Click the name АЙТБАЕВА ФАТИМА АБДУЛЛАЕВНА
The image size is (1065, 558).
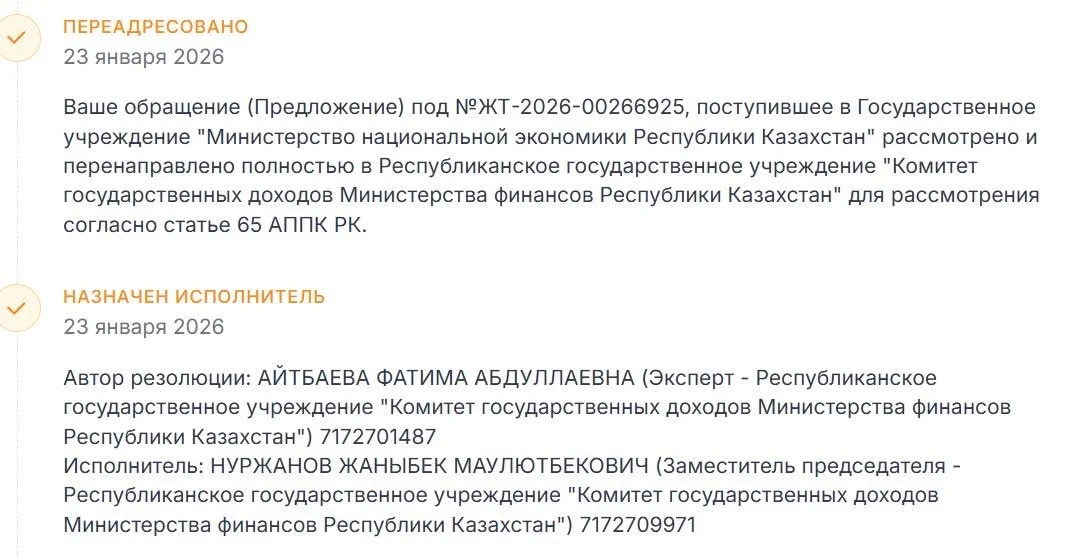point(446,378)
